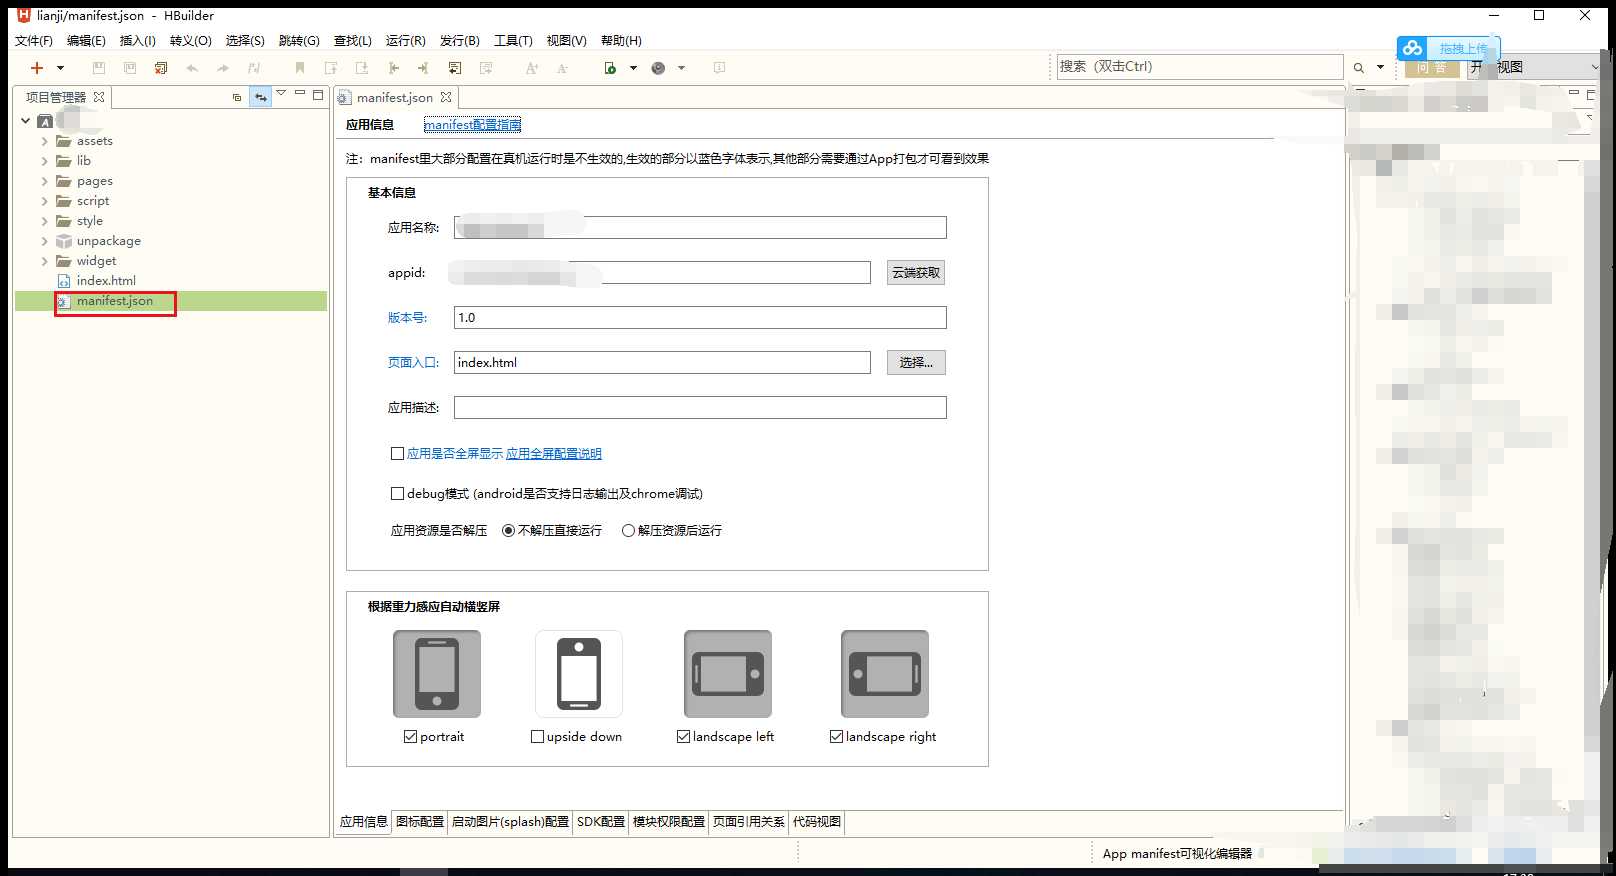
Task: Toggle the 应用是否全屏显示 checkbox
Action: pyautogui.click(x=397, y=454)
